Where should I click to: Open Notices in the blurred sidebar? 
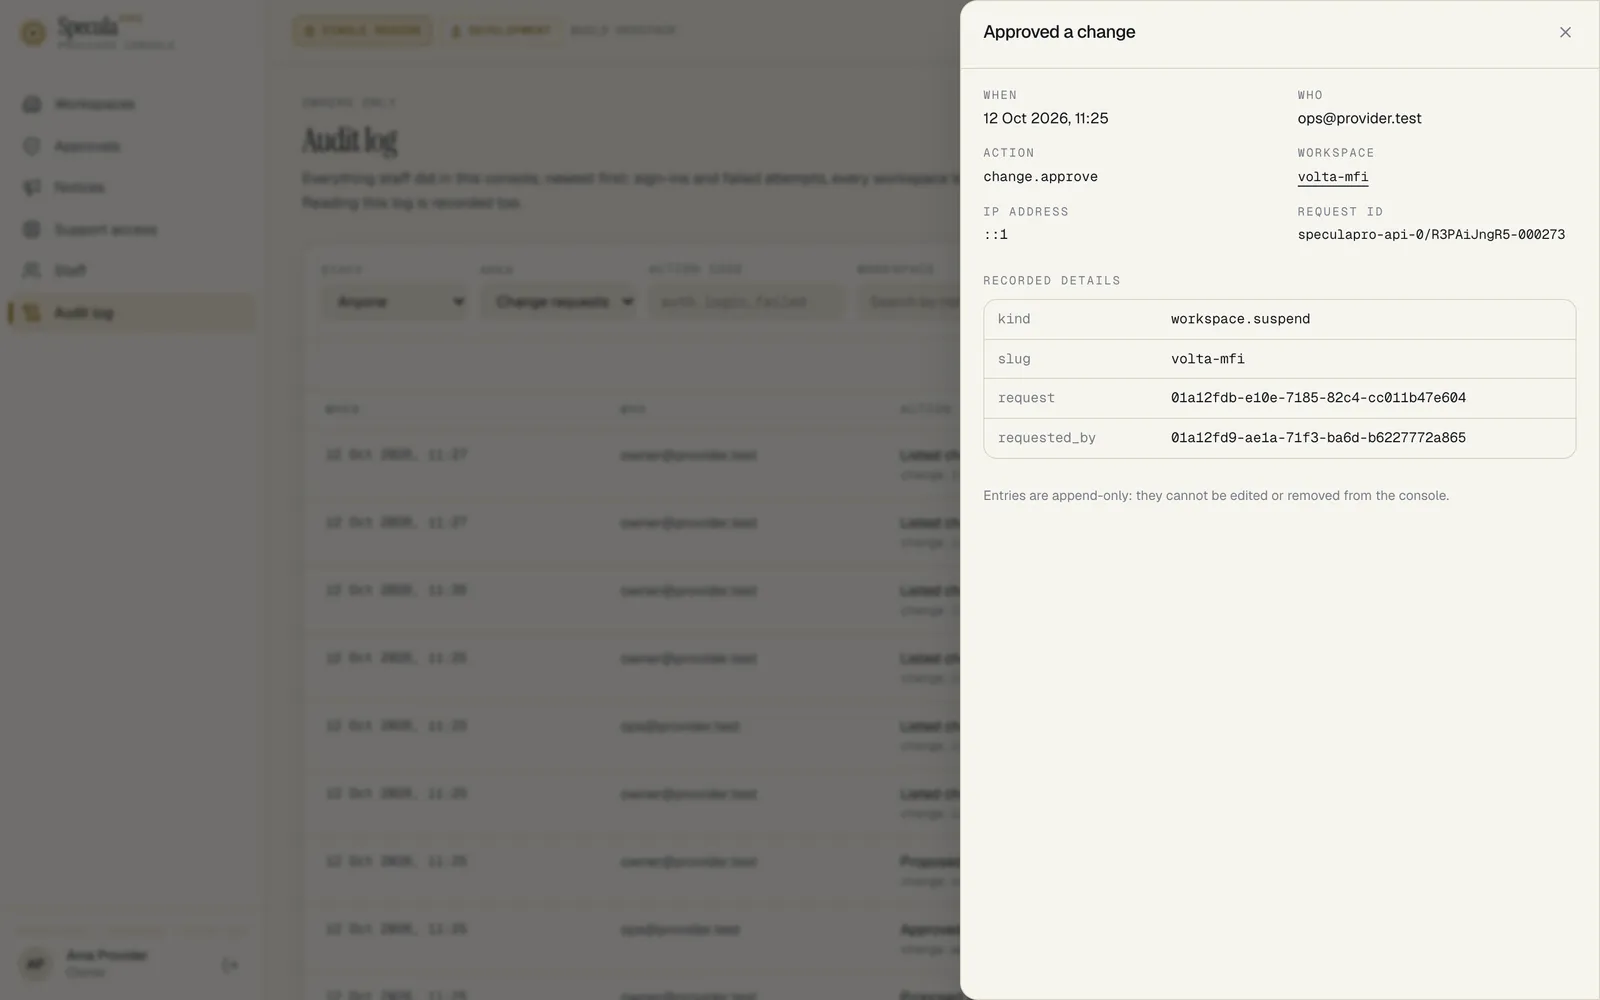click(x=131, y=188)
